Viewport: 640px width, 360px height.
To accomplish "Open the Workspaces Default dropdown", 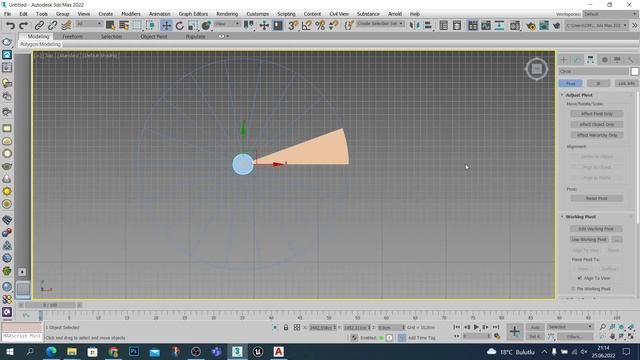I will pyautogui.click(x=610, y=14).
